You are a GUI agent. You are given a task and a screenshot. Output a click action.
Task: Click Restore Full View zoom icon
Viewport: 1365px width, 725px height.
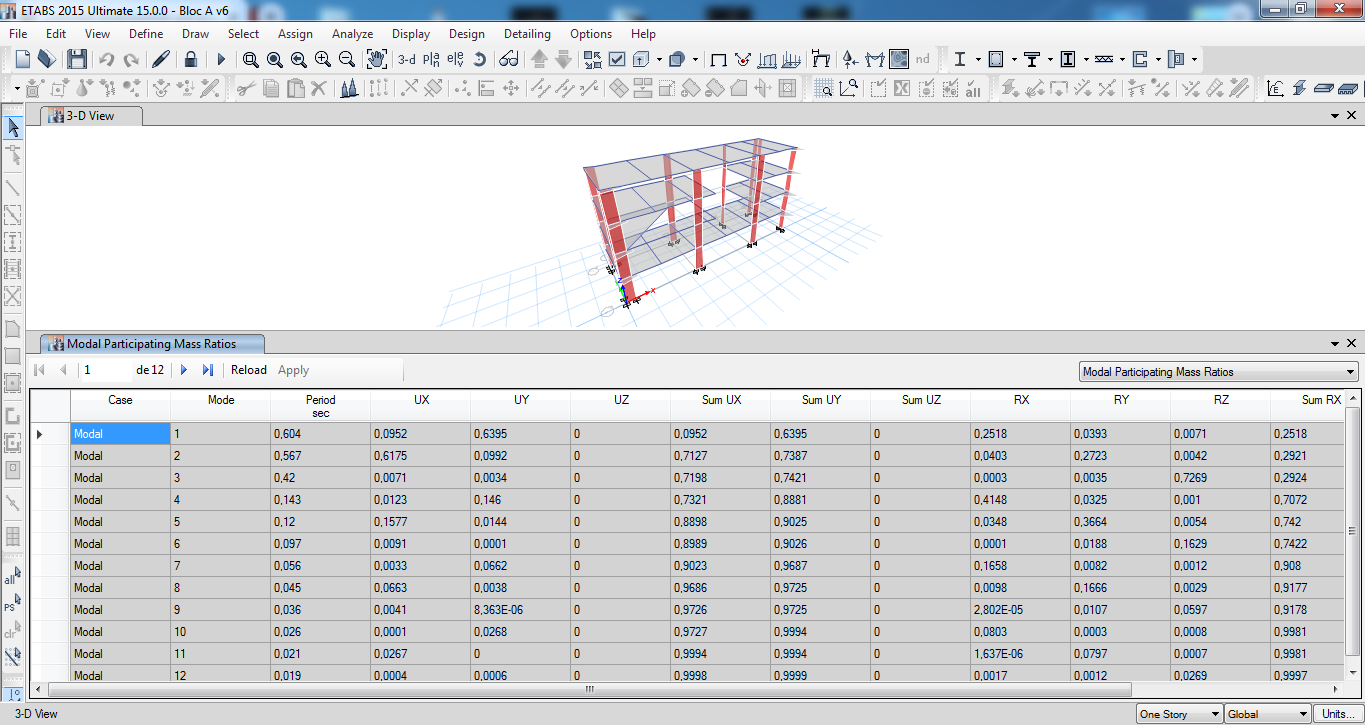(275, 59)
